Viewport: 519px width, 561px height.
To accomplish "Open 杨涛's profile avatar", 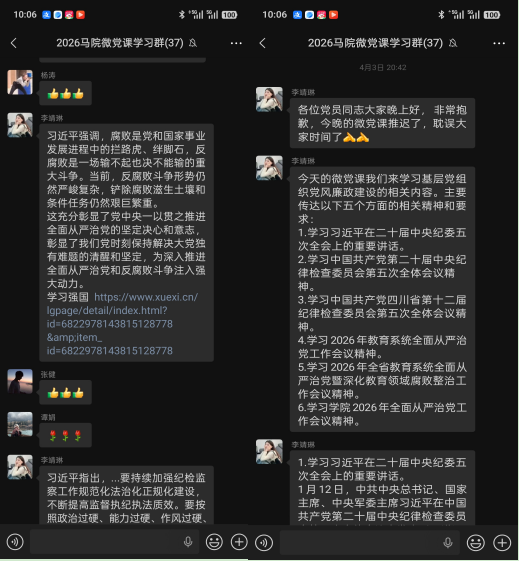I will (20, 82).
